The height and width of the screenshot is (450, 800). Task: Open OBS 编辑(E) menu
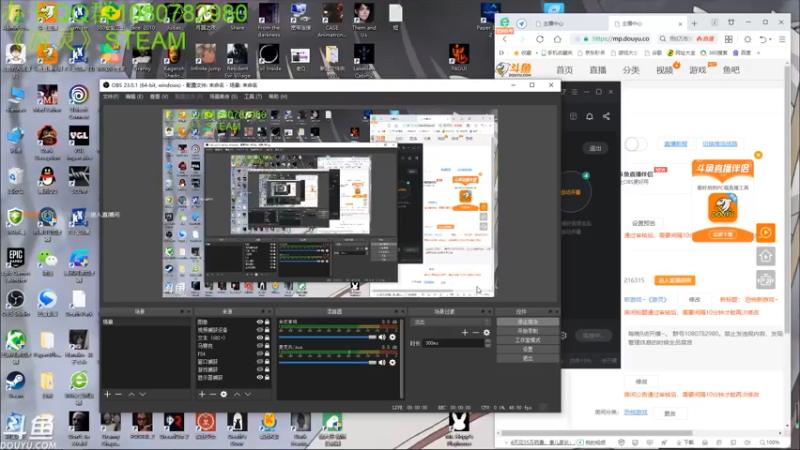tap(134, 96)
